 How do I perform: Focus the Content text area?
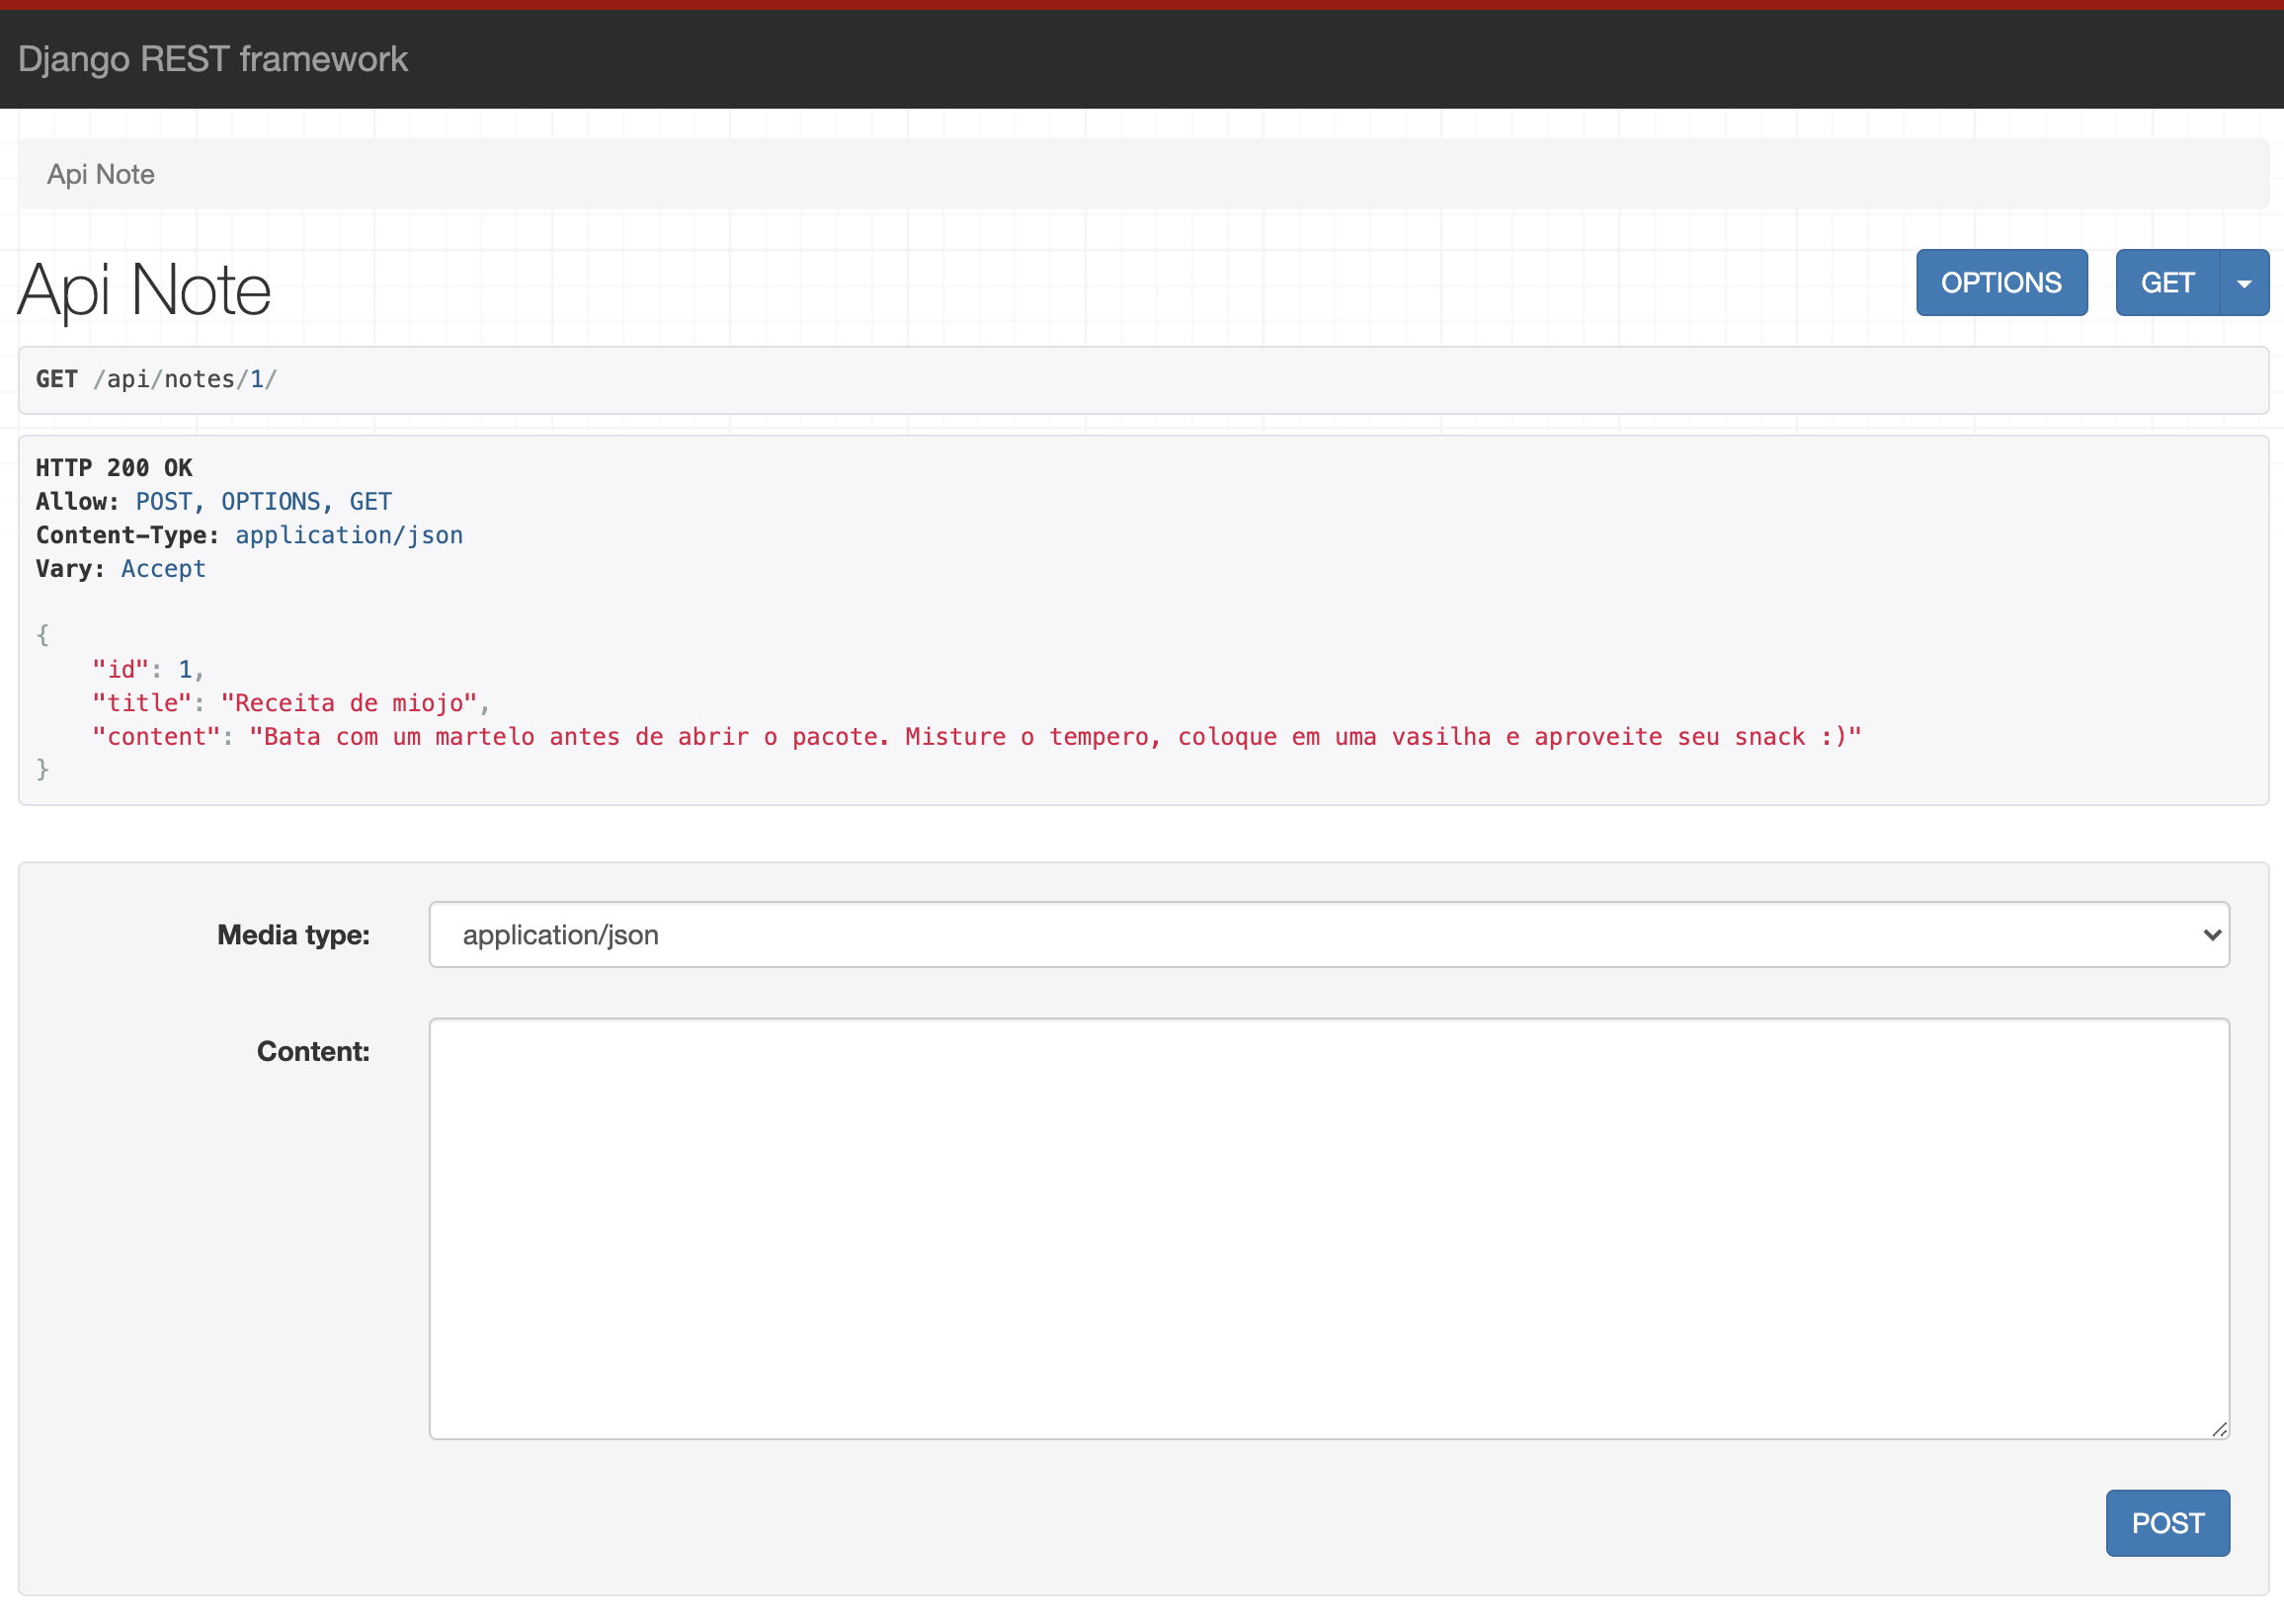1329,1229
